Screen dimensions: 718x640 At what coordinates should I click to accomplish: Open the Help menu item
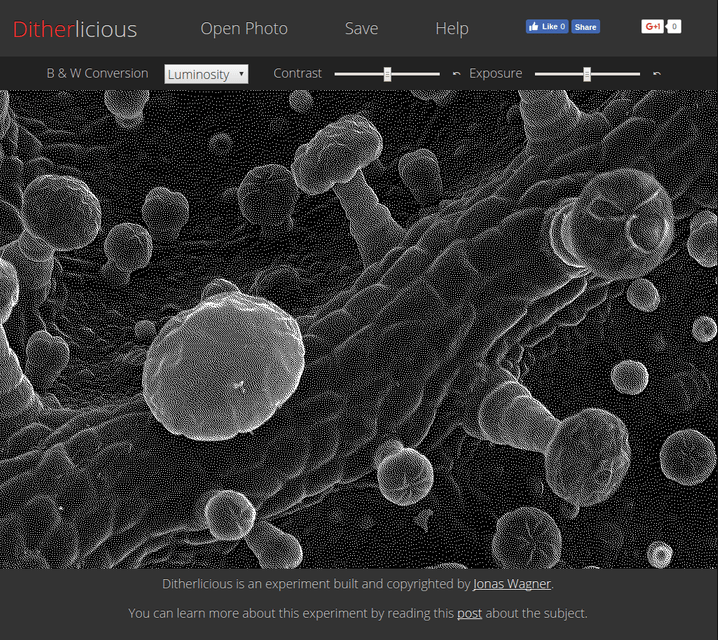tap(452, 29)
